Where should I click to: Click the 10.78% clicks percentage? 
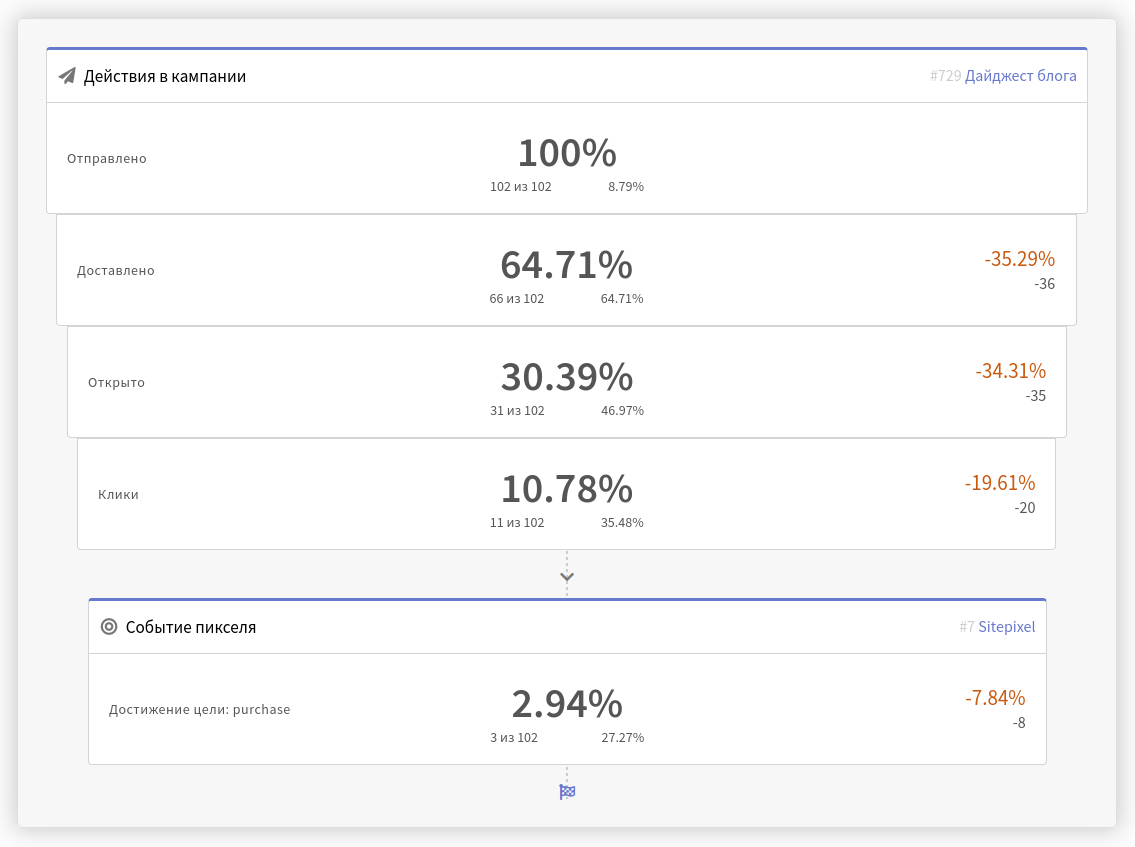567,489
